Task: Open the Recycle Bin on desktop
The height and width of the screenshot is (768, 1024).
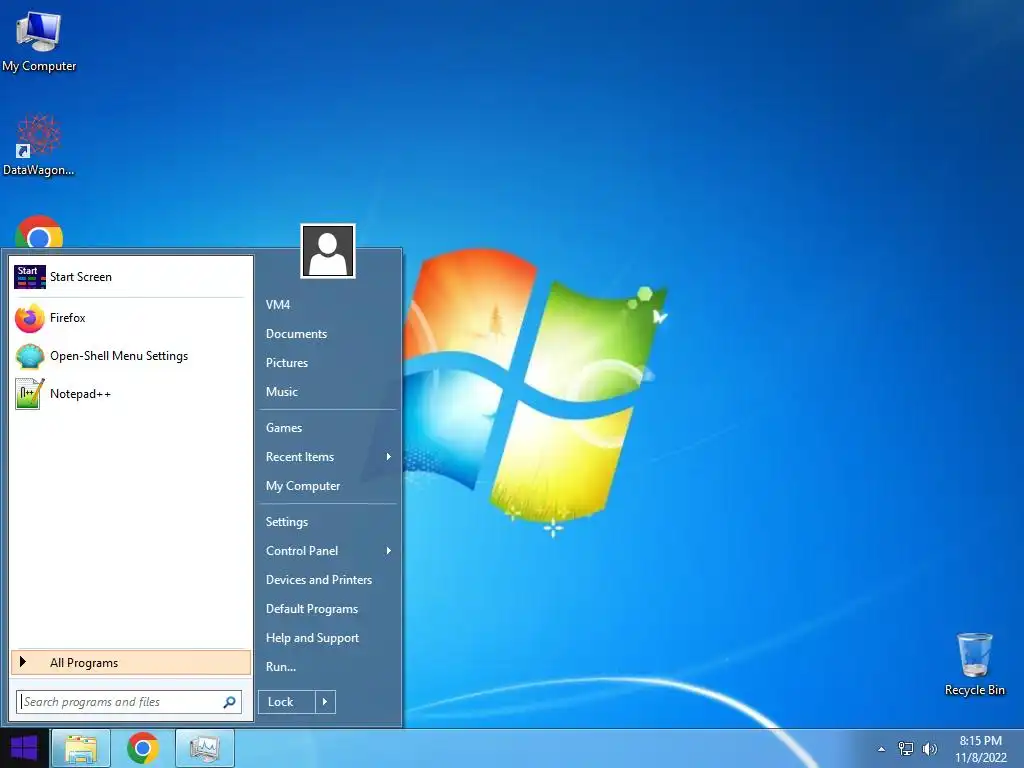Action: (x=974, y=664)
